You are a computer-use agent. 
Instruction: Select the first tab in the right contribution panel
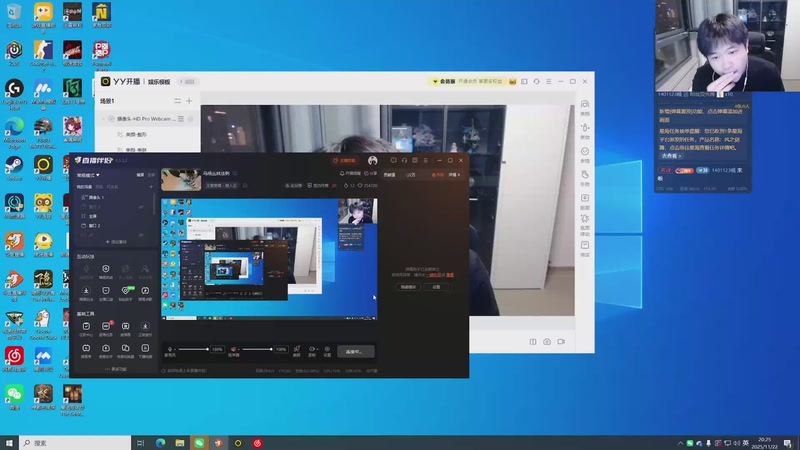tap(390, 175)
